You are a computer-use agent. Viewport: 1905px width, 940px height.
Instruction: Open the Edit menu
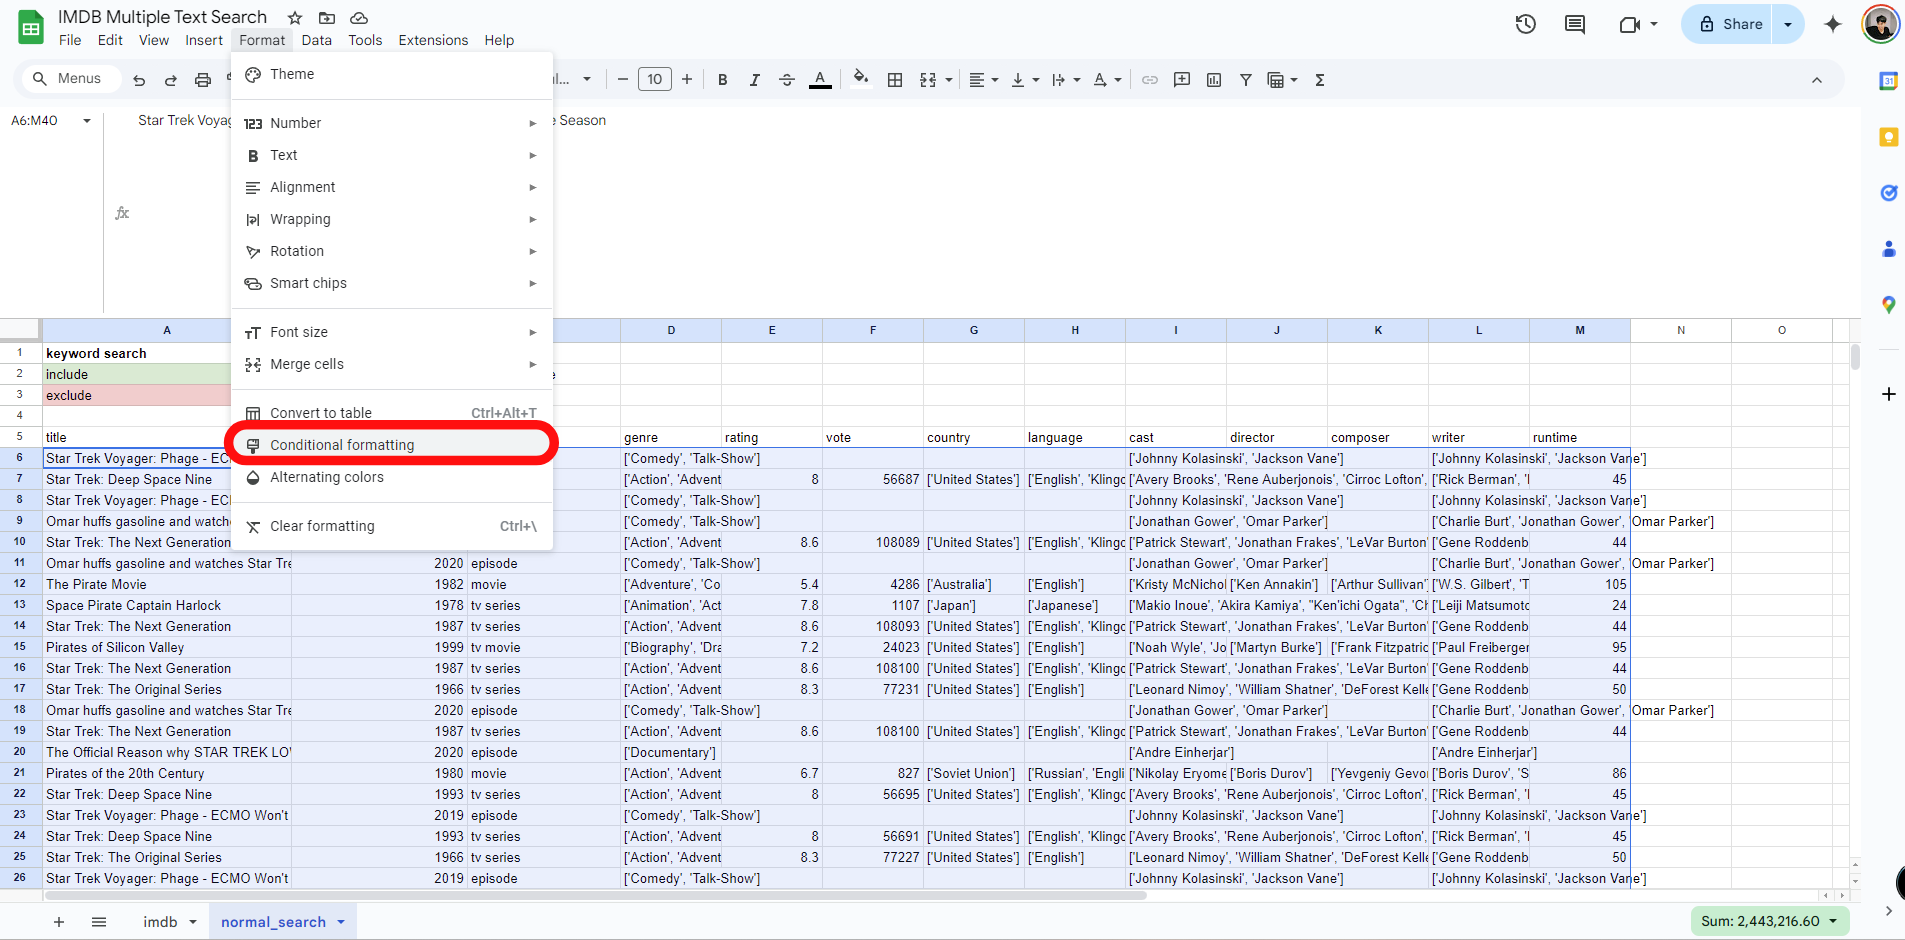110,40
